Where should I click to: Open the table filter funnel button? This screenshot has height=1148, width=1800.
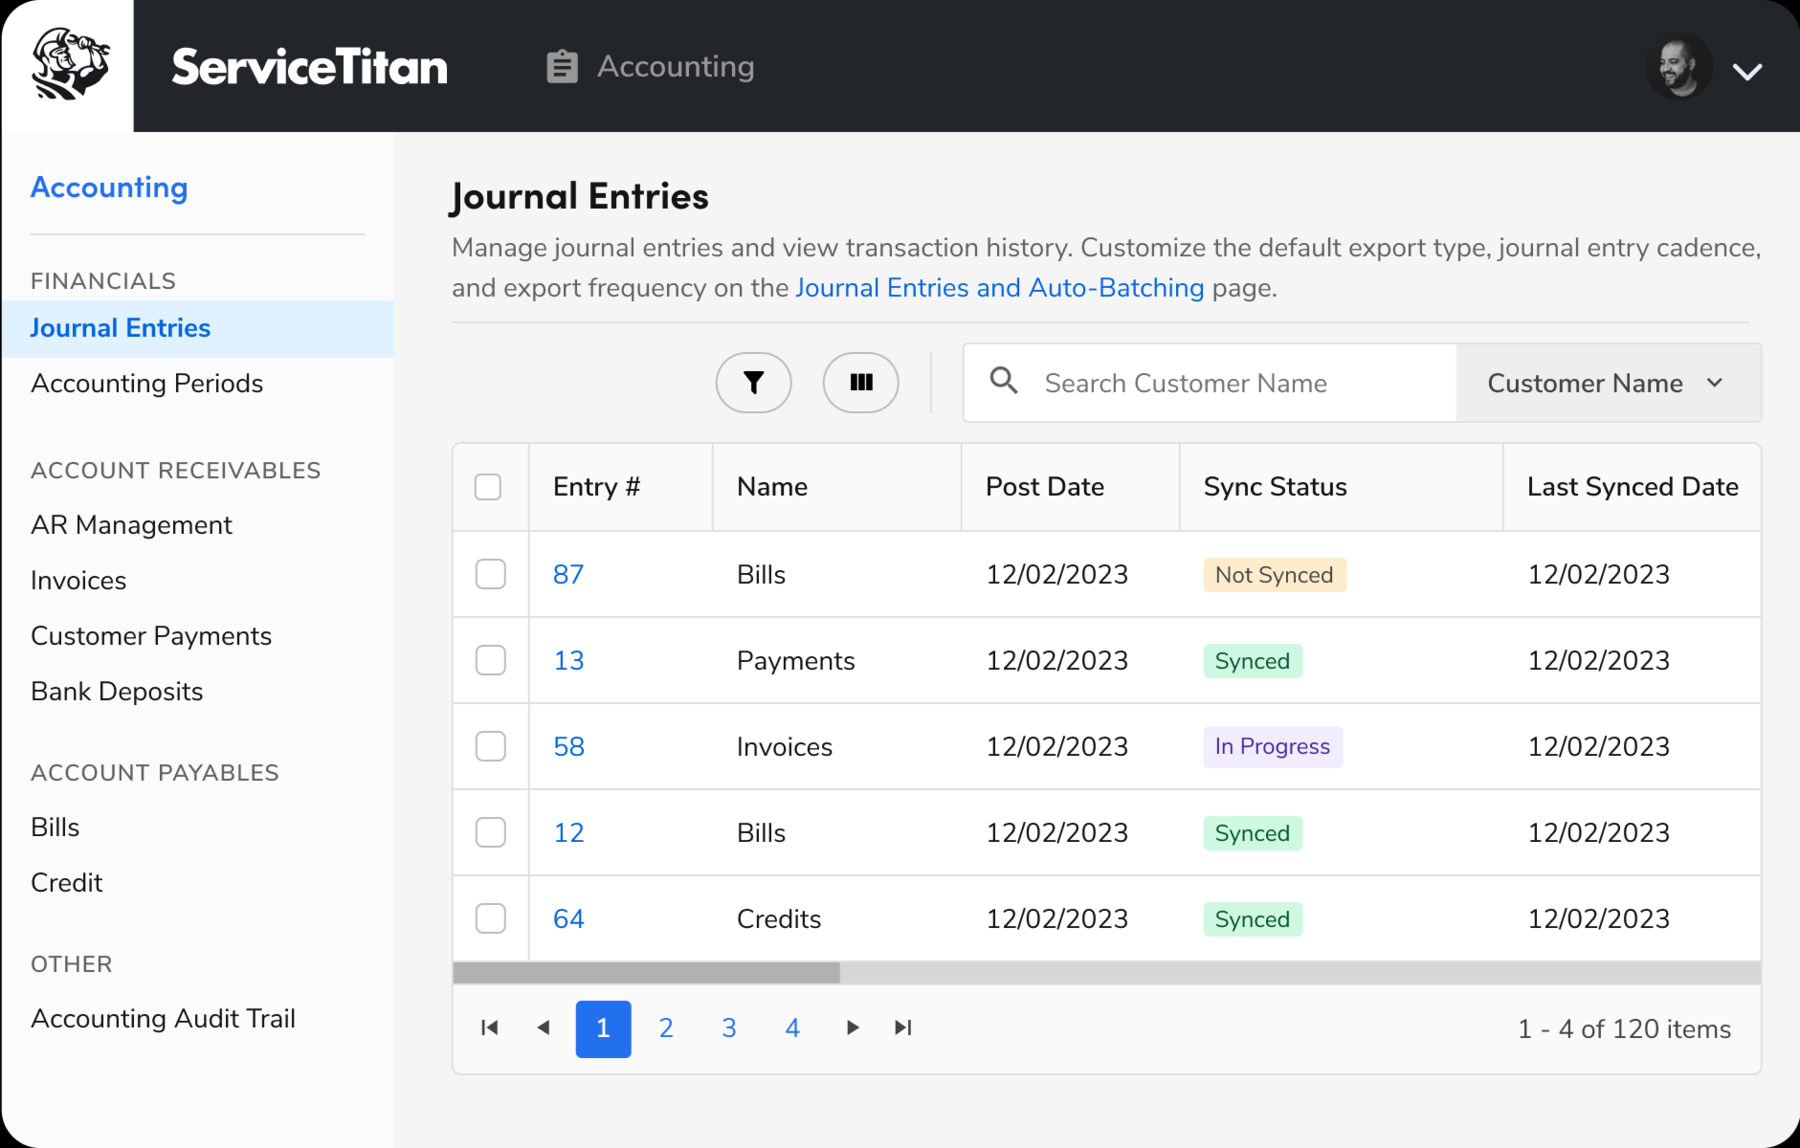click(754, 382)
